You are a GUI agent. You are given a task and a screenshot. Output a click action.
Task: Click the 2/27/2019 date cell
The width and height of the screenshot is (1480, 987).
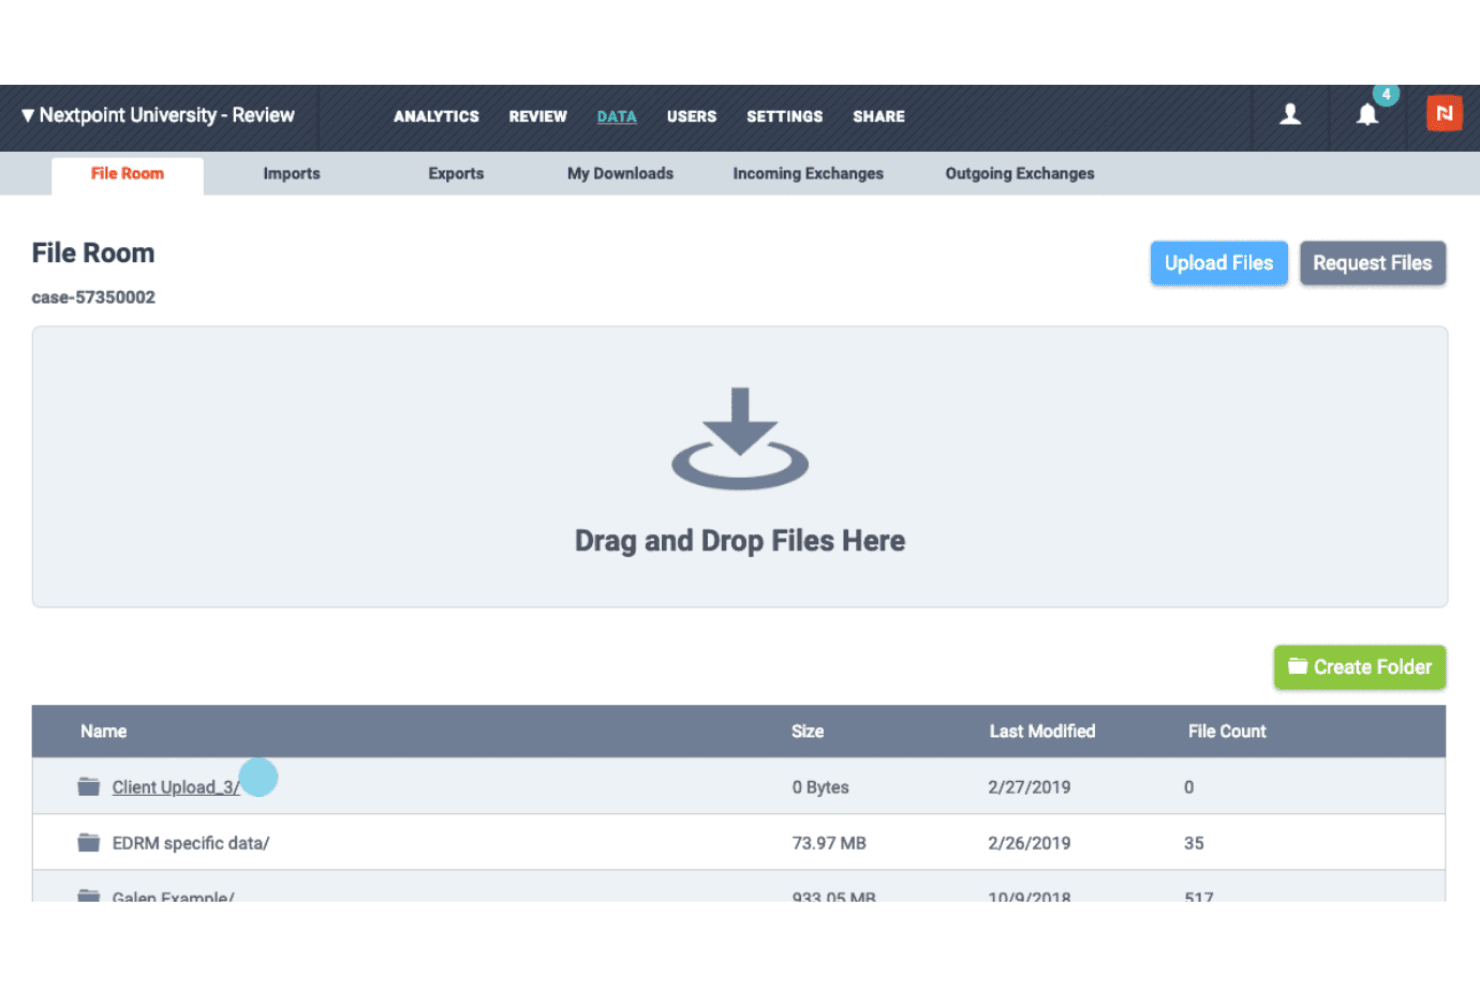[x=1029, y=787]
